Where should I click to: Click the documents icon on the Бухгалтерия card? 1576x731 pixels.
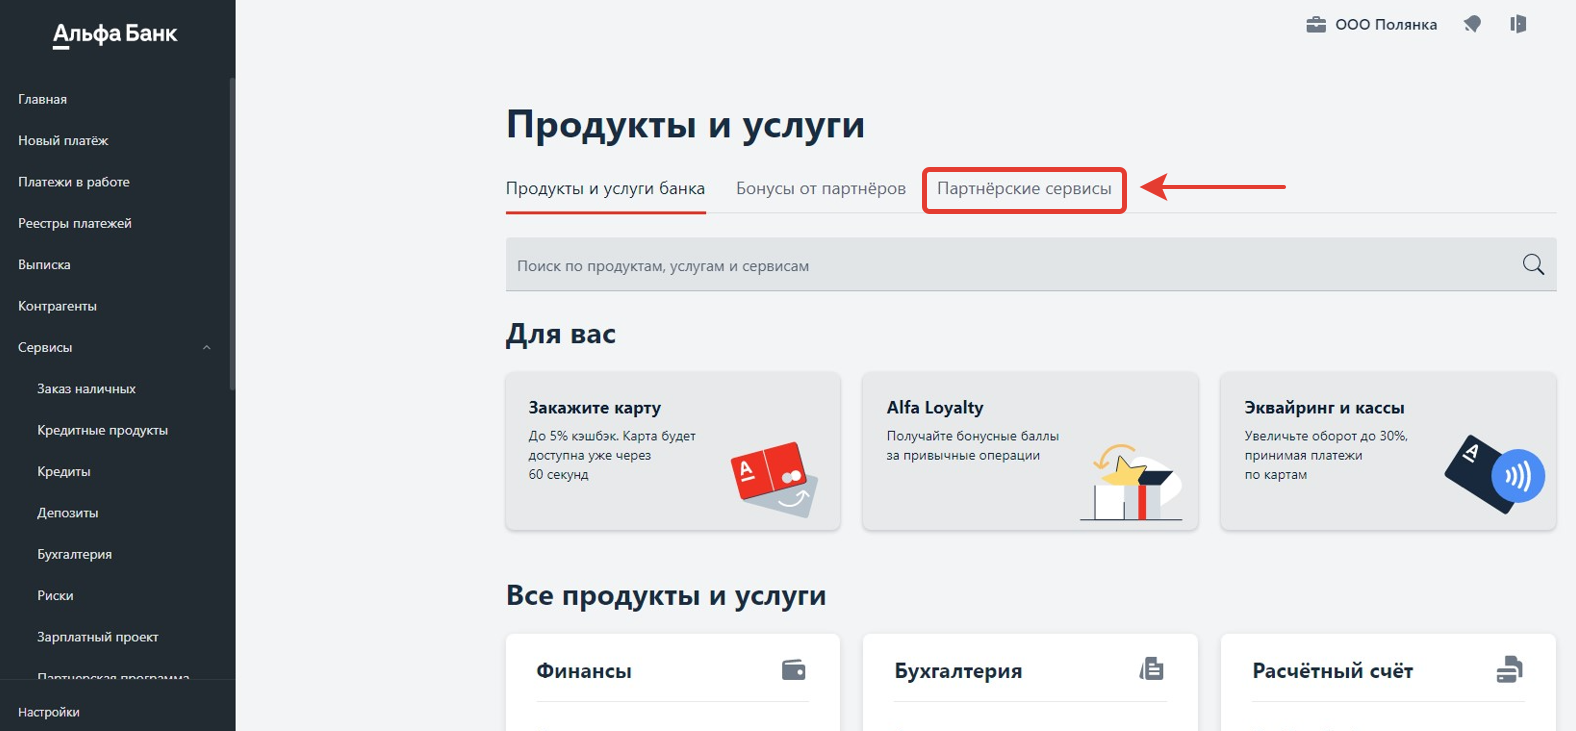tap(1152, 669)
